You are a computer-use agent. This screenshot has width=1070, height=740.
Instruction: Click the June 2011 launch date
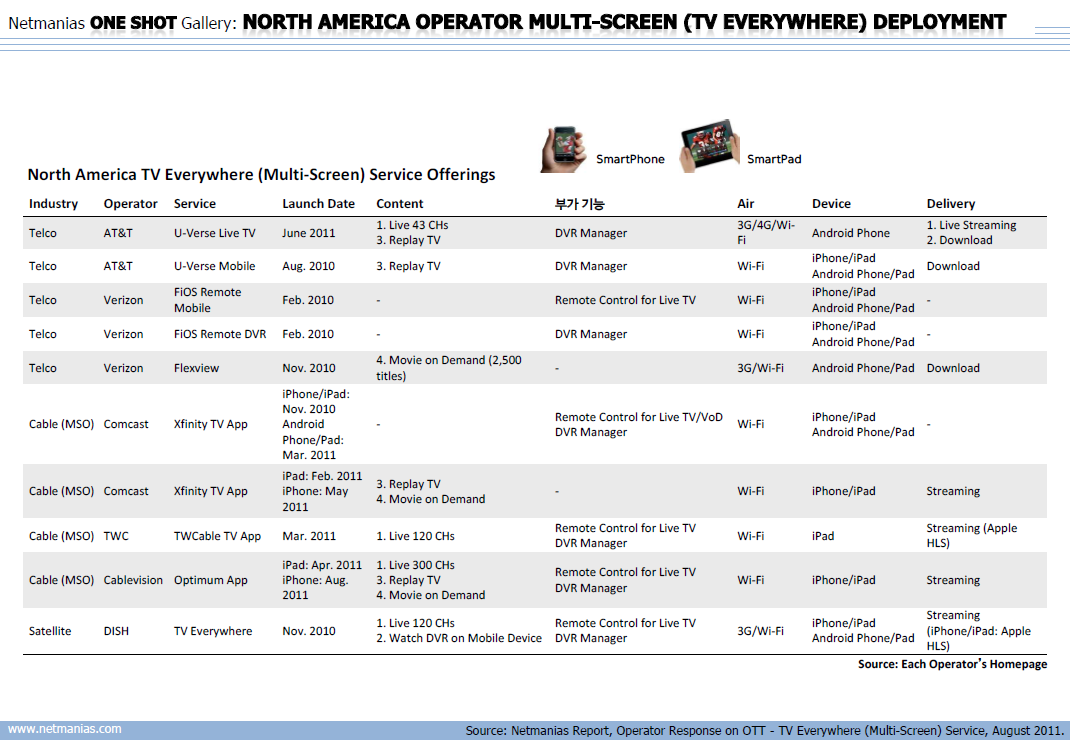[308, 233]
